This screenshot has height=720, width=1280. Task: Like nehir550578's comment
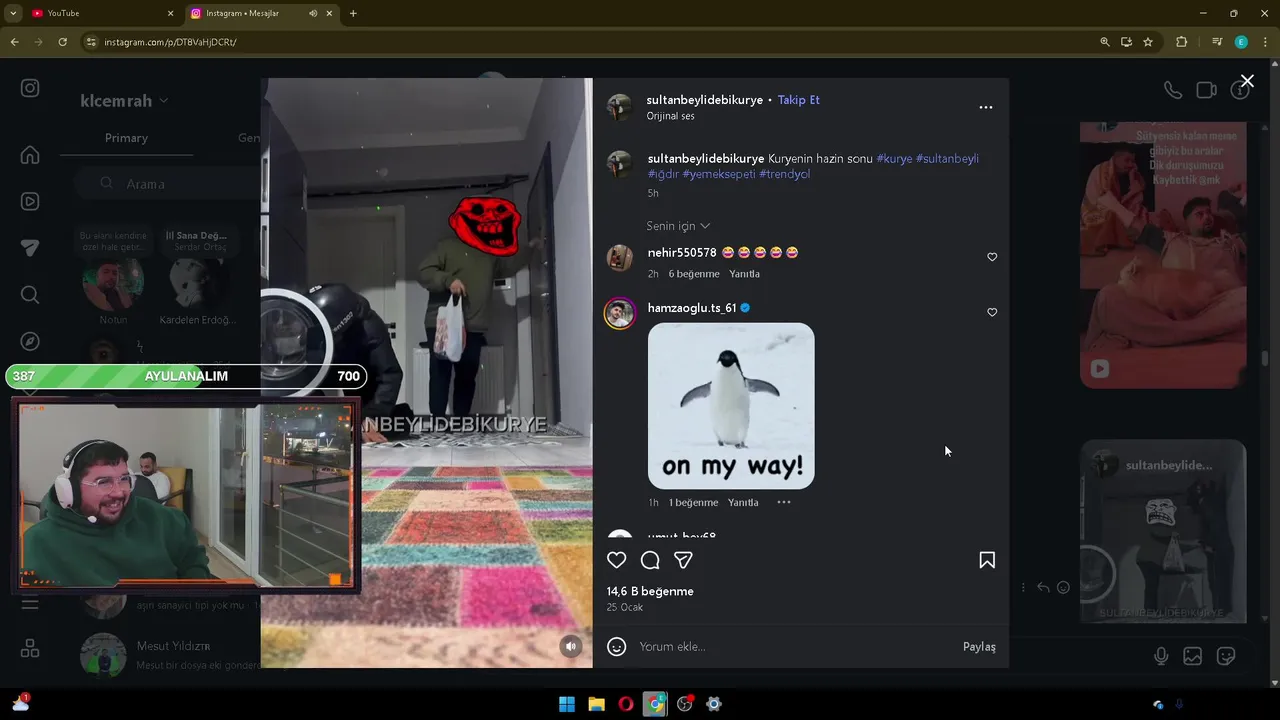pos(992,257)
